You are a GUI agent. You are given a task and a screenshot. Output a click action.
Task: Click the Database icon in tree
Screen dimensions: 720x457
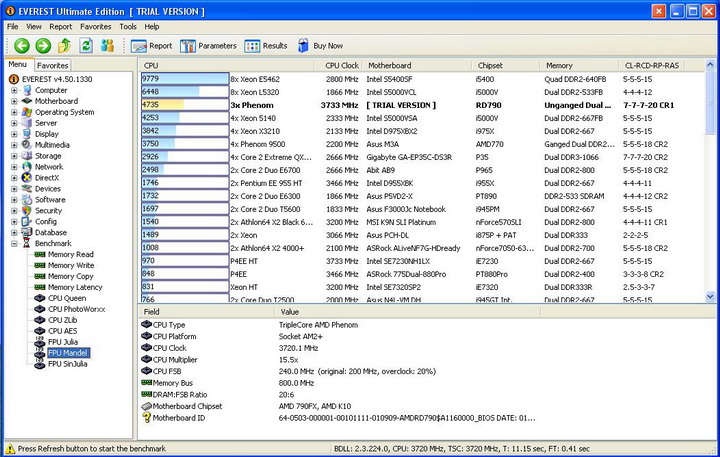pyautogui.click(x=27, y=232)
